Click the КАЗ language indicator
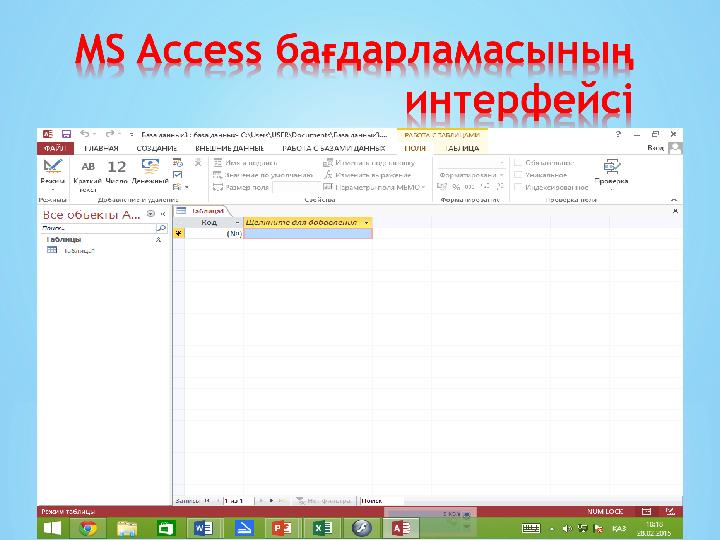 click(619, 529)
